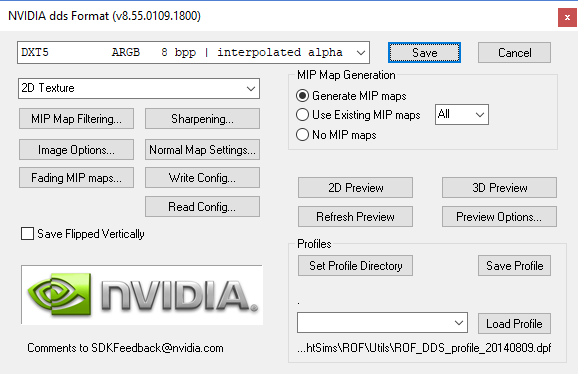Viewport: 578px width, 374px height.
Task: Click the window title NVIDIA dds Format
Action: click(104, 16)
